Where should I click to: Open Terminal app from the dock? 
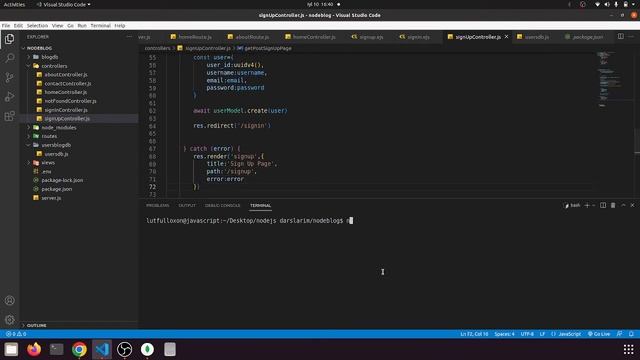tap(57, 349)
